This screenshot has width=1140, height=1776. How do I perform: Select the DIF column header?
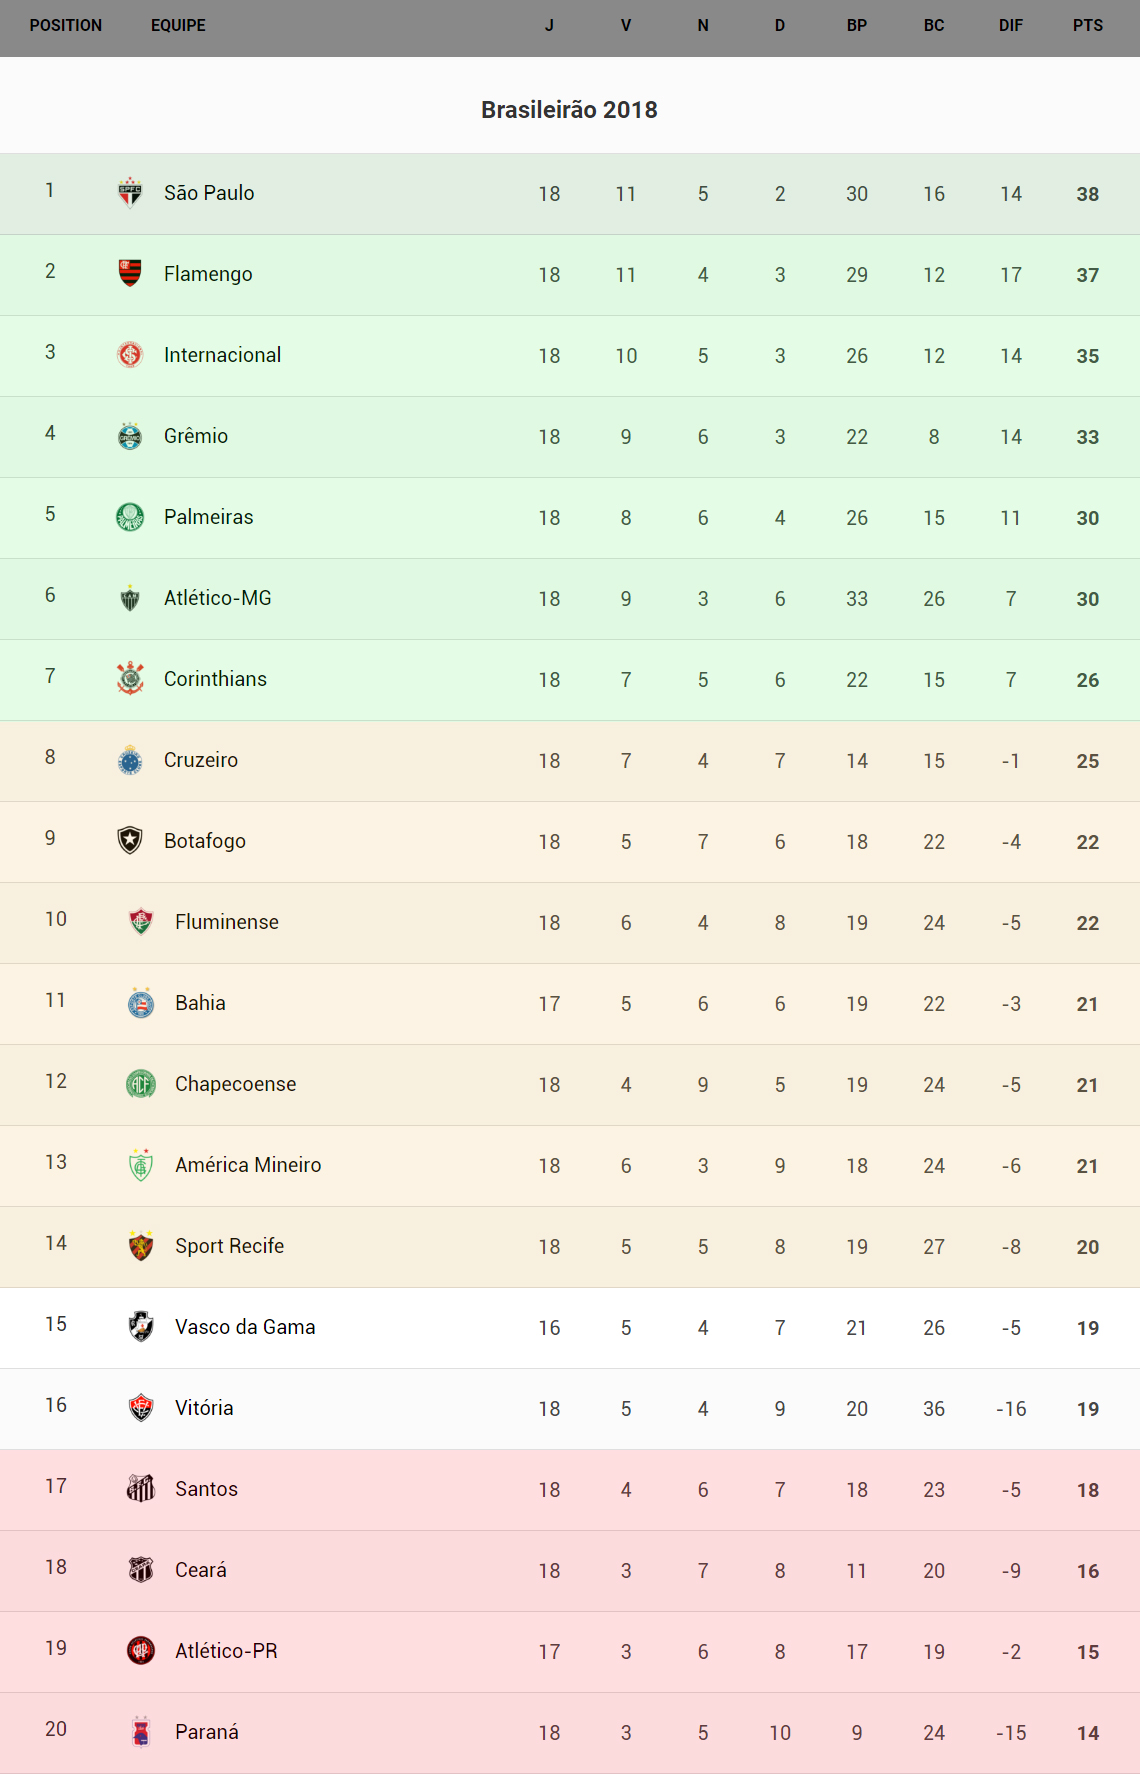(x=1011, y=26)
